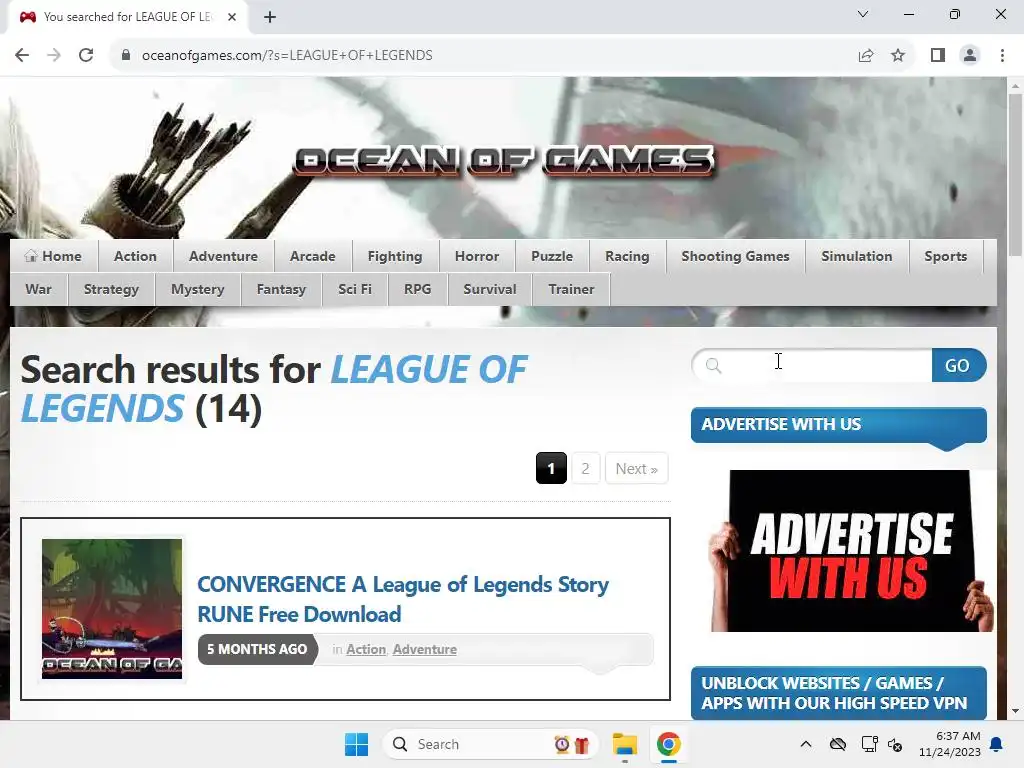Open the Chrome profile avatar

click(x=970, y=55)
